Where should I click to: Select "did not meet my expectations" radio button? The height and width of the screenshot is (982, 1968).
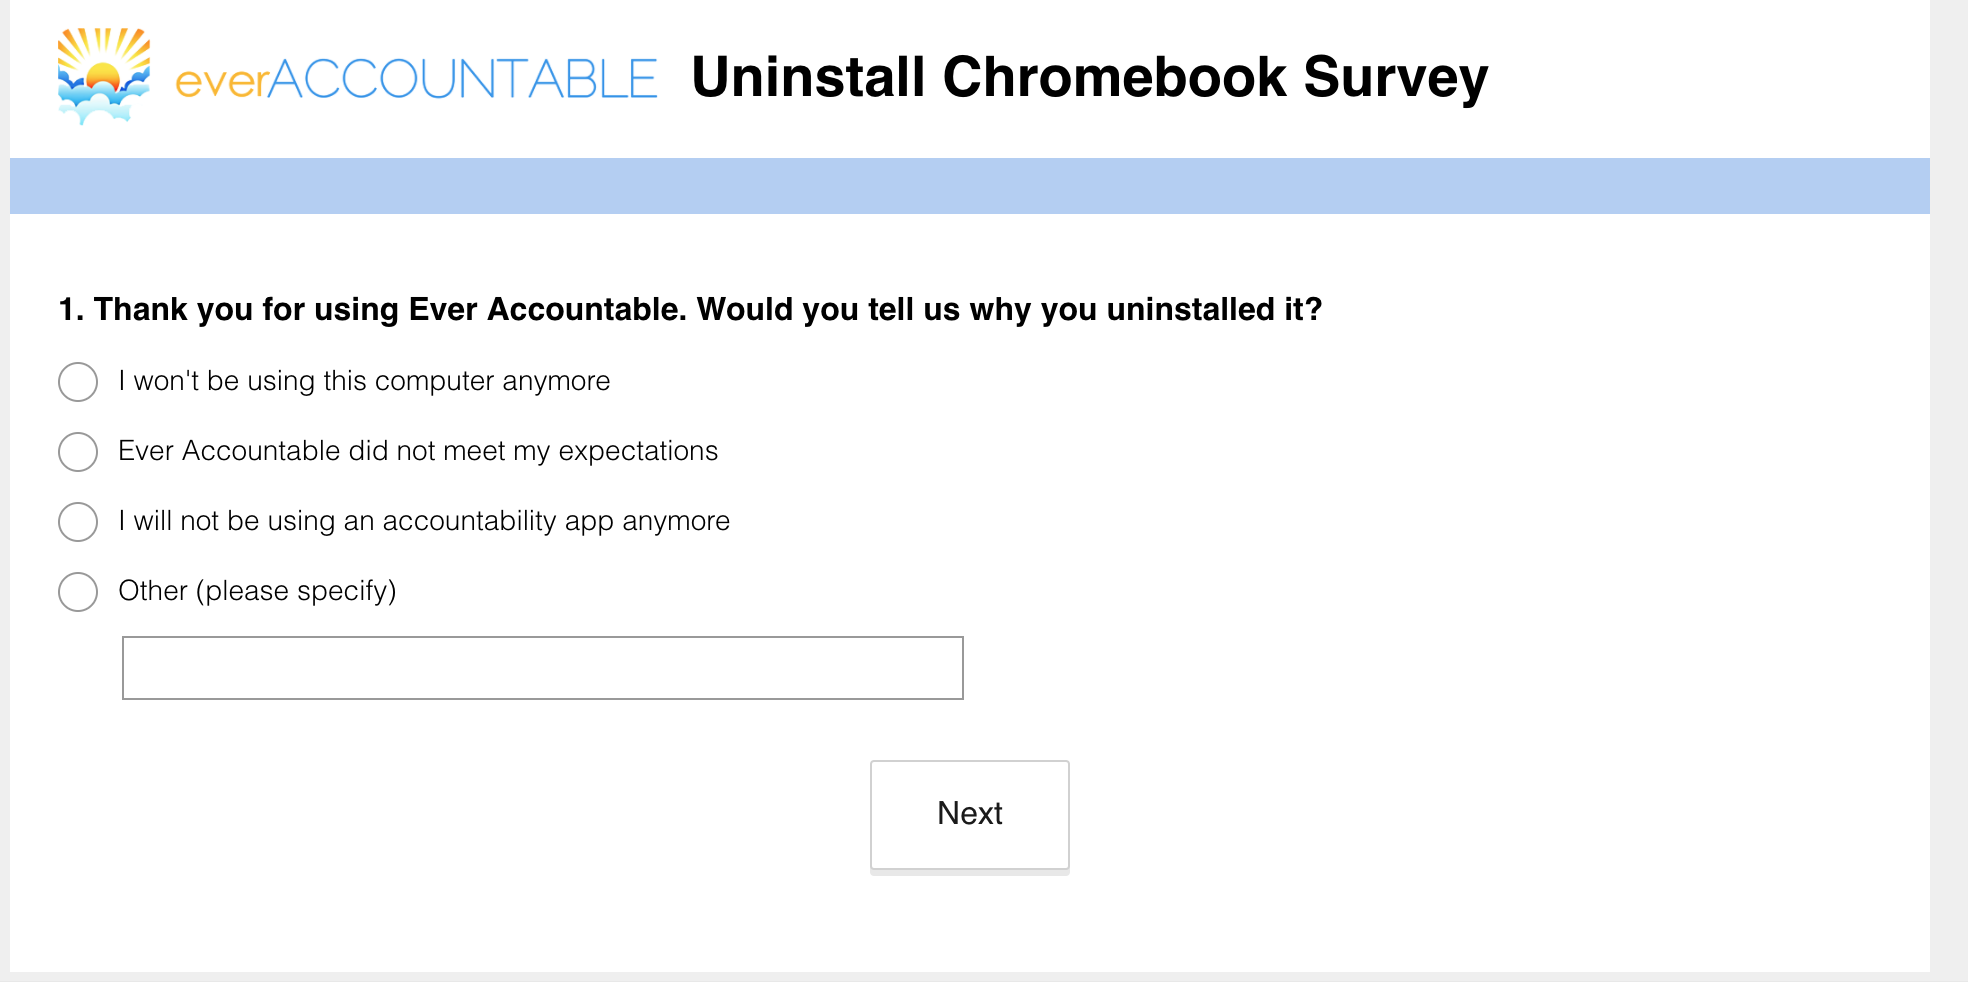pos(78,452)
